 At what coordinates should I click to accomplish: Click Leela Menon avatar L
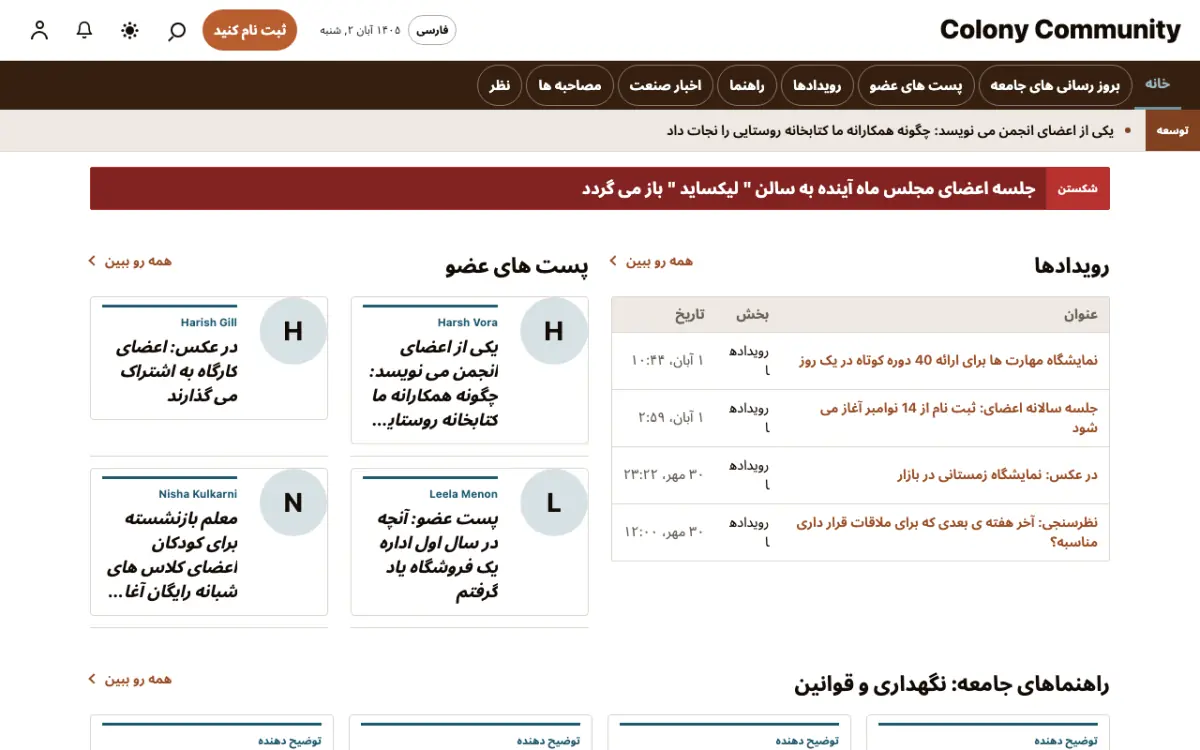coord(554,504)
